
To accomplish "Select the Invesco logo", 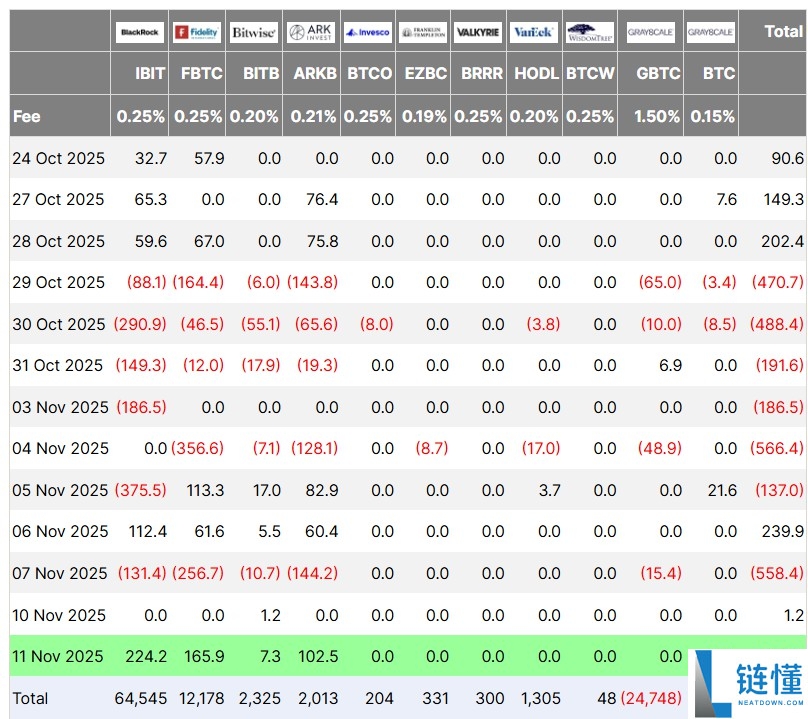I will pyautogui.click(x=368, y=32).
